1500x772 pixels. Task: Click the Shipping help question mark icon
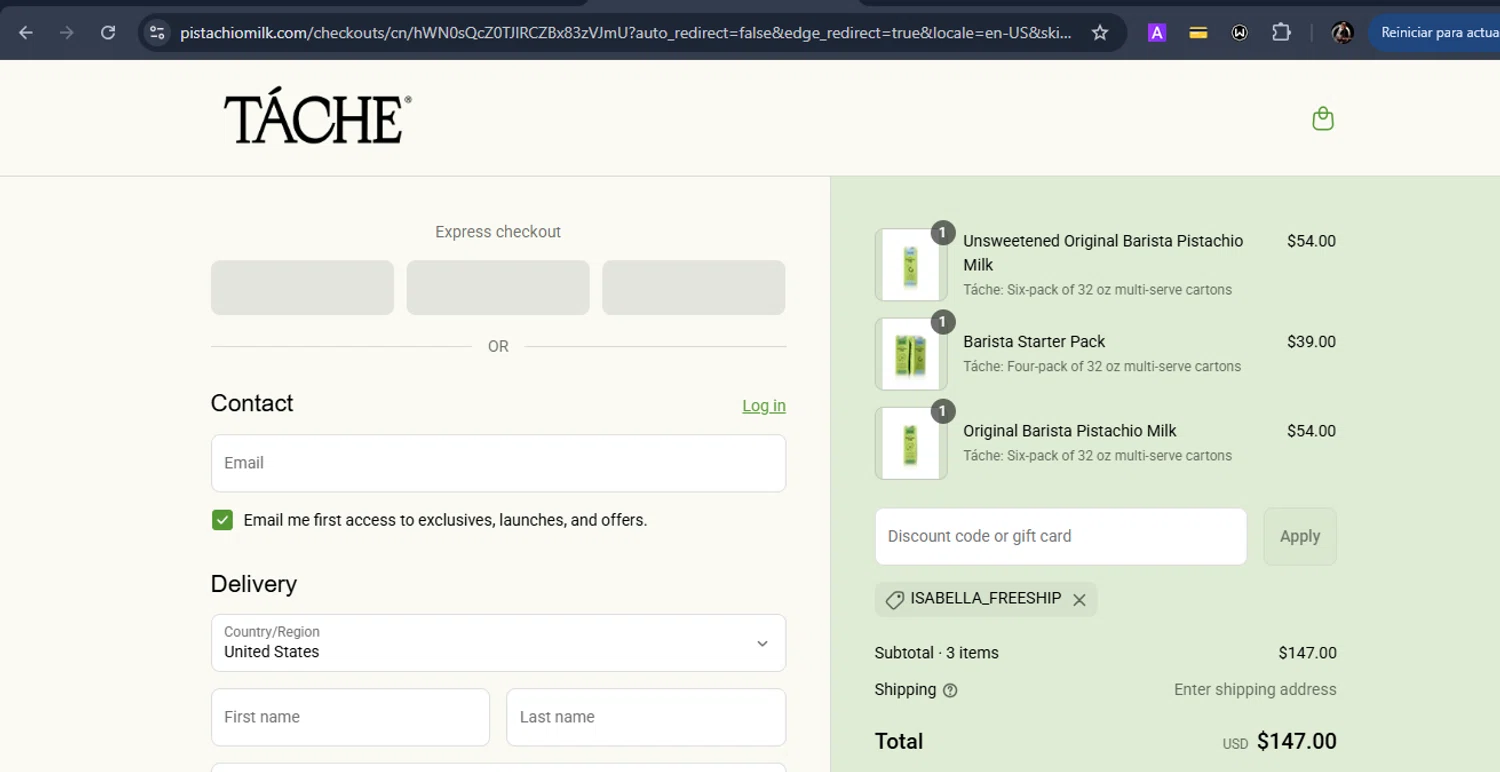click(x=950, y=690)
